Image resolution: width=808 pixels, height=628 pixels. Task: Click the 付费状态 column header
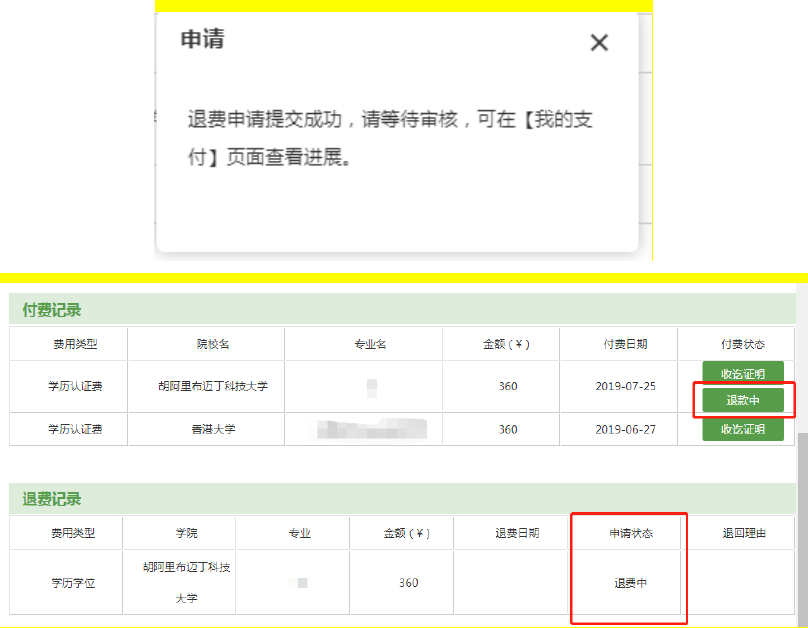tap(742, 344)
